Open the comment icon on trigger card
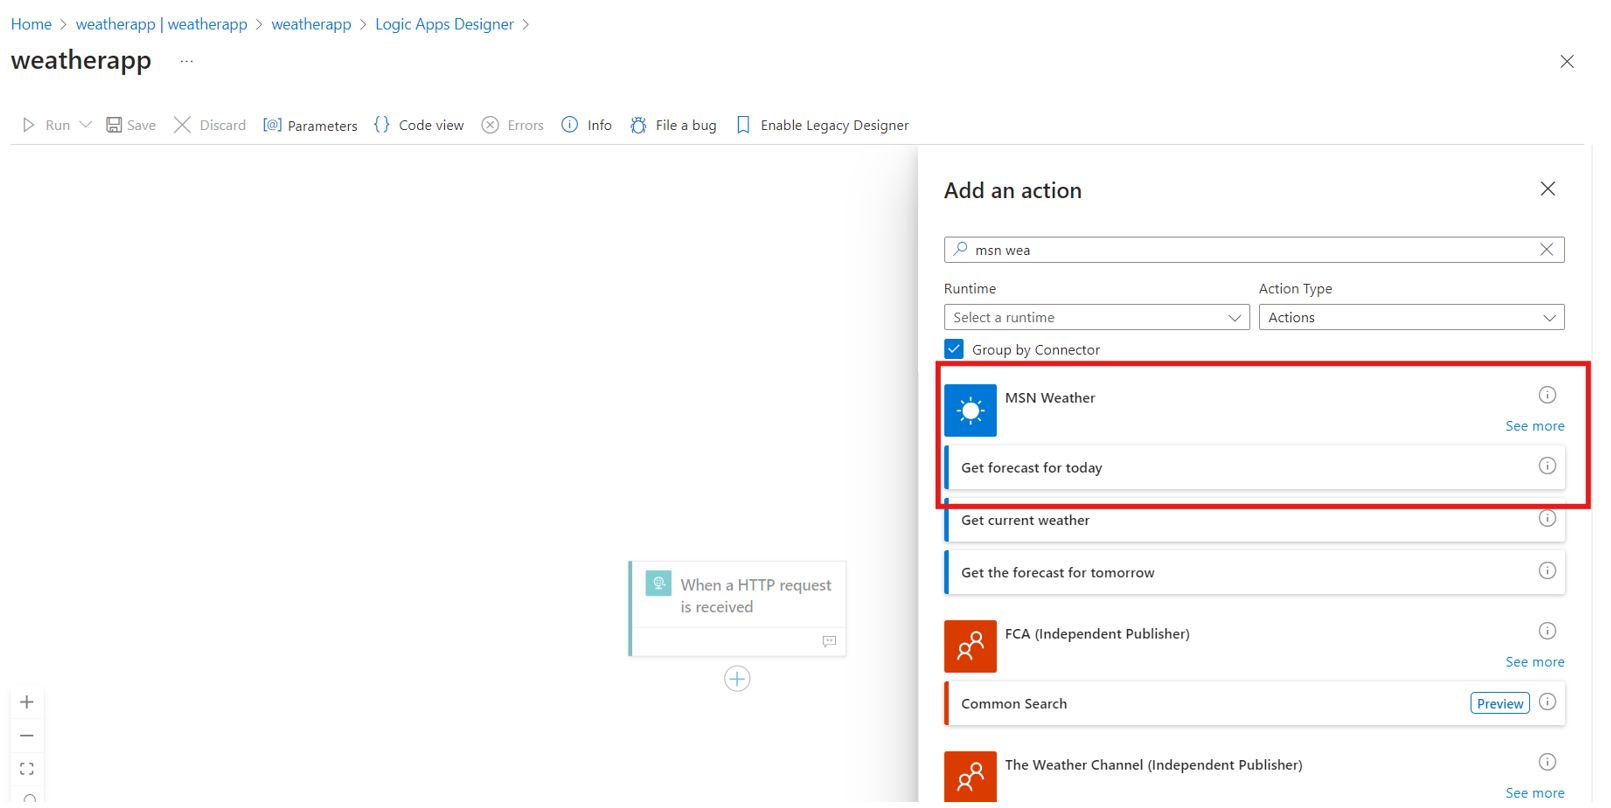Image resolution: width=1611 pixels, height=808 pixels. click(829, 642)
